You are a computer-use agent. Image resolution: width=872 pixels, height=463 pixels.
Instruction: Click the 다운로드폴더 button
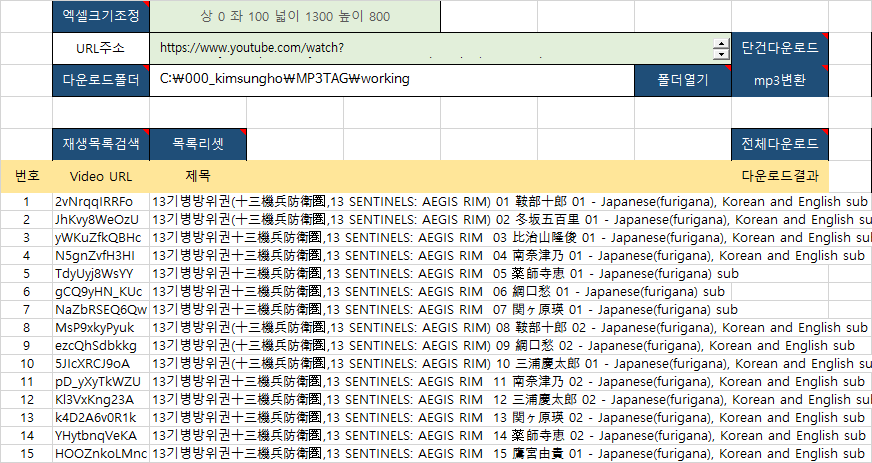click(x=101, y=80)
